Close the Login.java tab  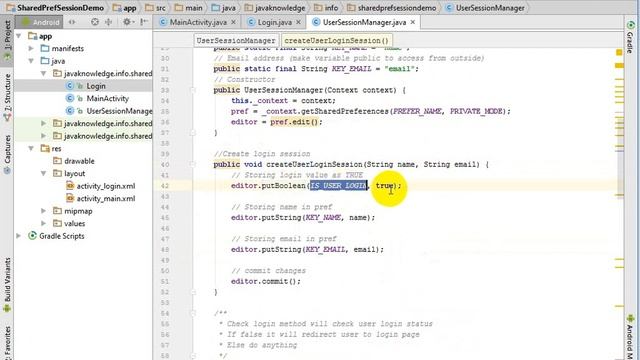pyautogui.click(x=298, y=22)
